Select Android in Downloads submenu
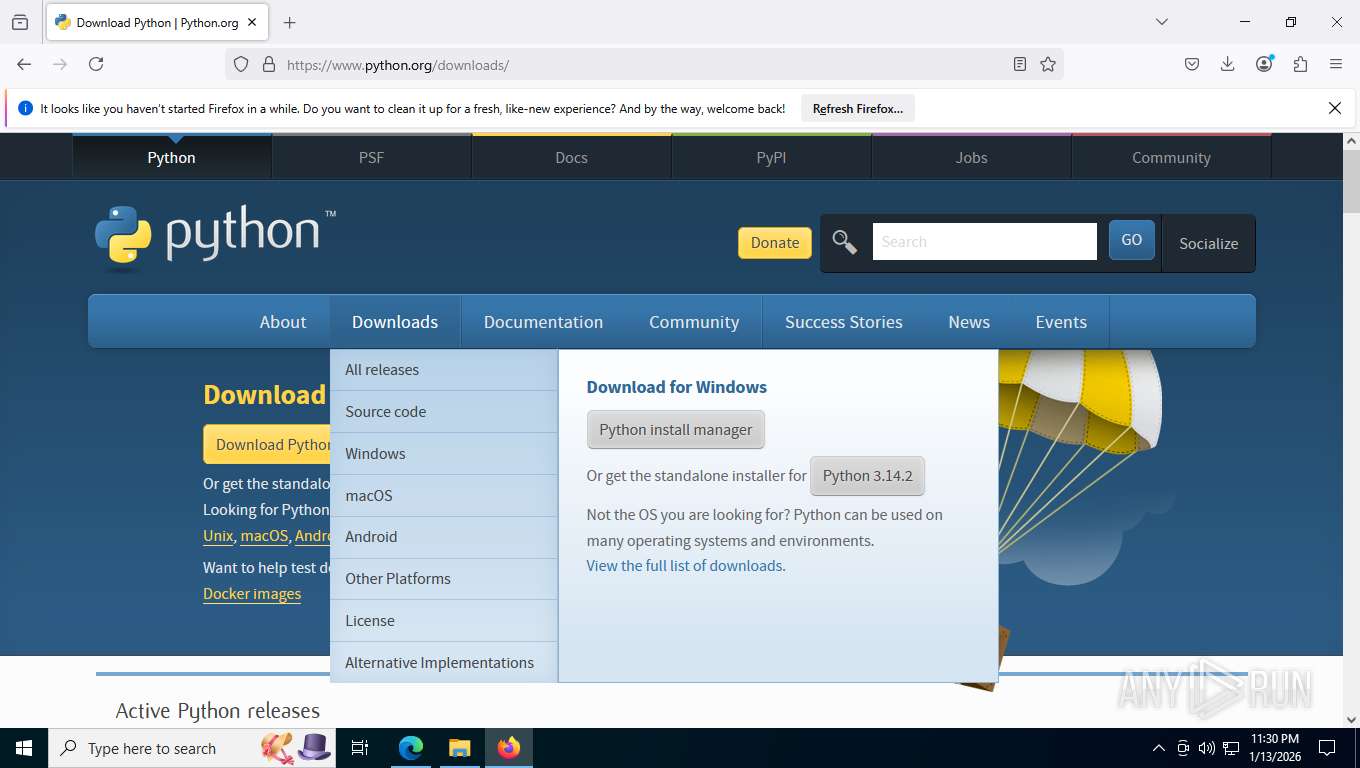Screen dimensions: 1360x768 tap(444, 537)
